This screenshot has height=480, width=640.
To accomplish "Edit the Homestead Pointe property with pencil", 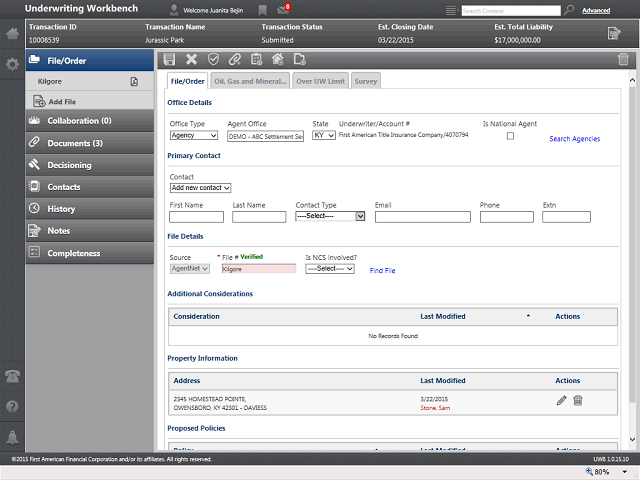I will point(562,400).
